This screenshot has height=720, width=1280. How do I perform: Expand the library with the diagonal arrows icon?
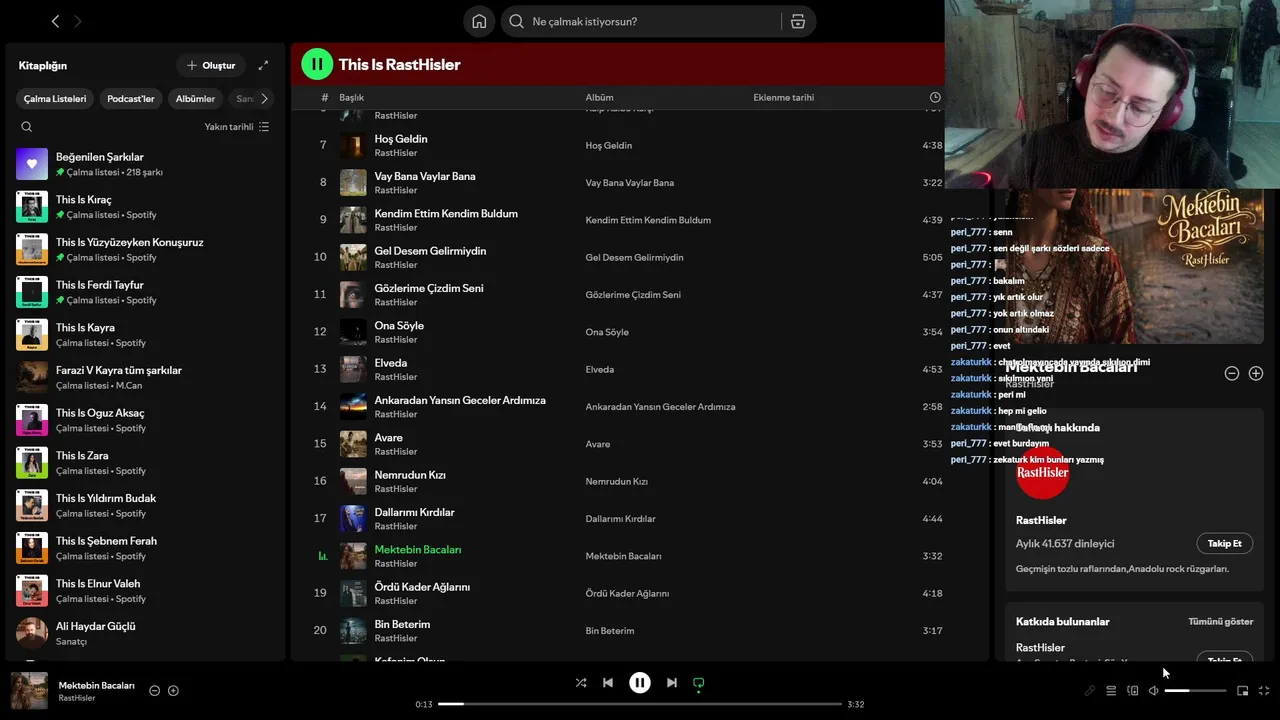263,65
